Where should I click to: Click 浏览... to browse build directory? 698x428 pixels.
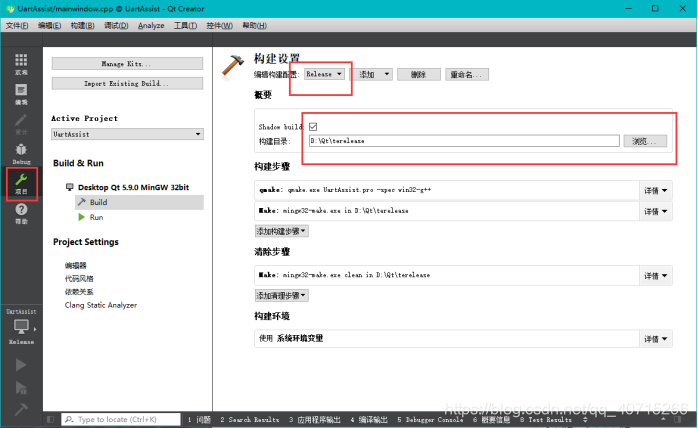[x=645, y=141]
